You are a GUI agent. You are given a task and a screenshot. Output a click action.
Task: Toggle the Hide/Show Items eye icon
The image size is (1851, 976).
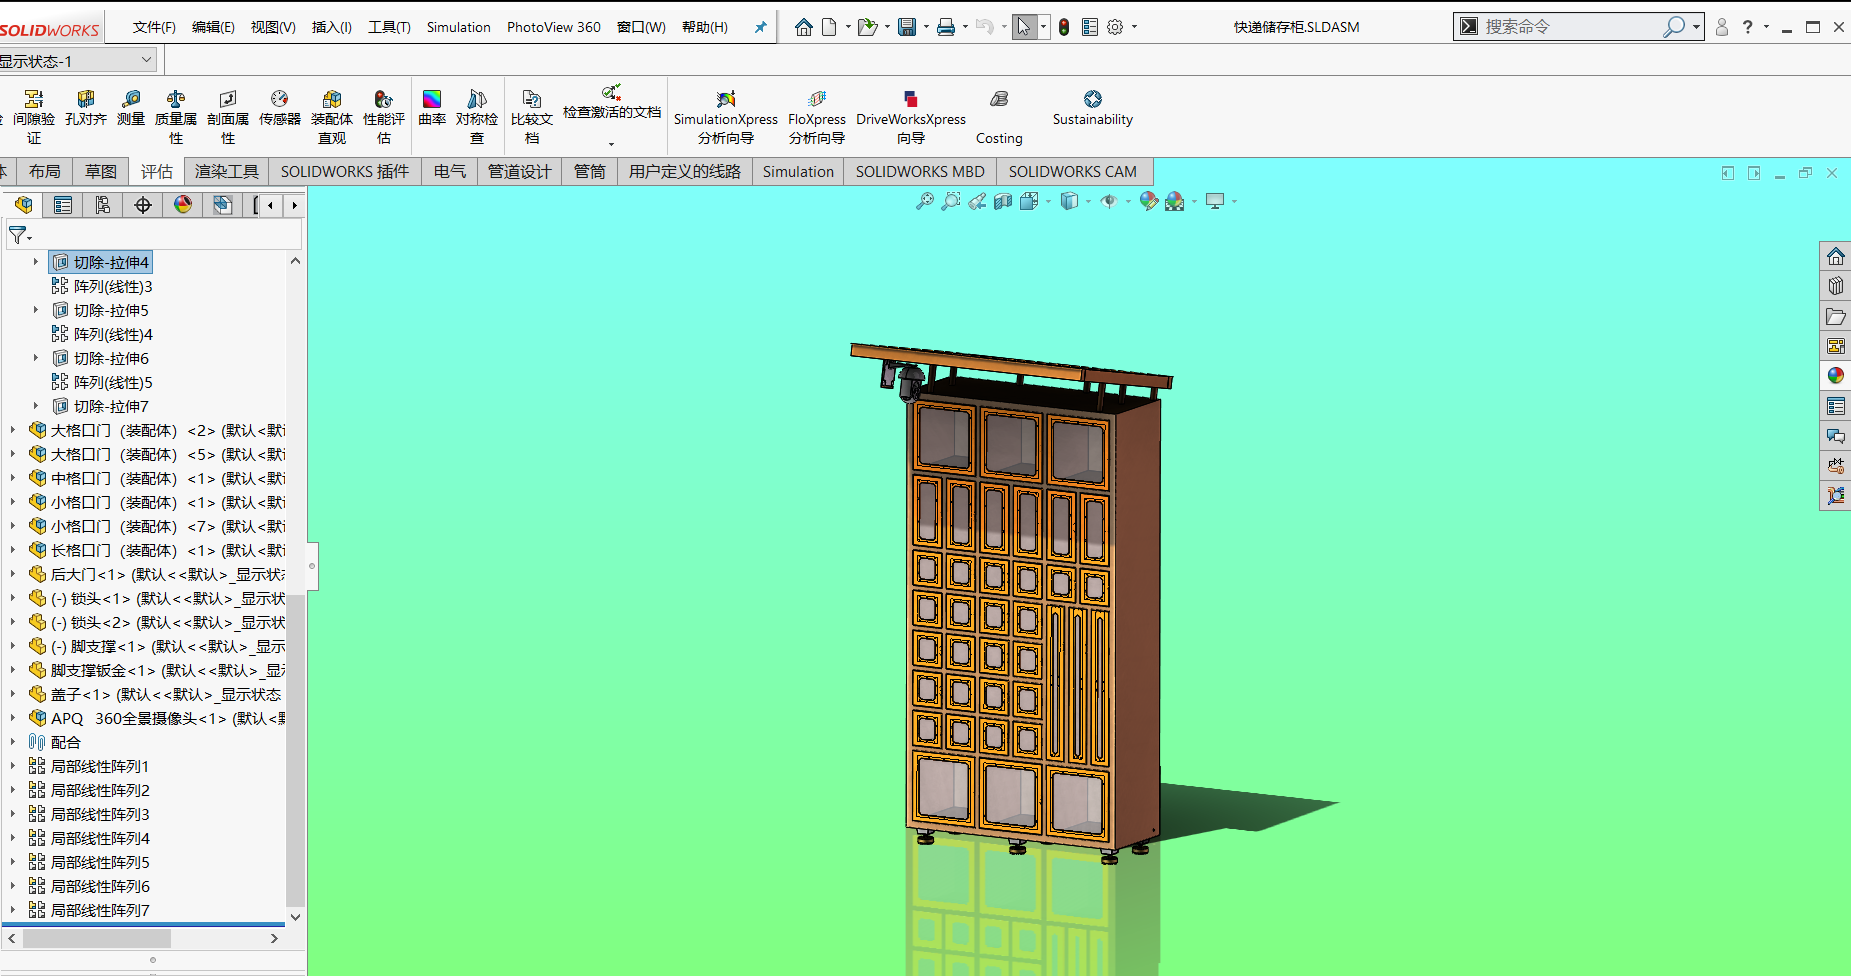pos(1110,202)
